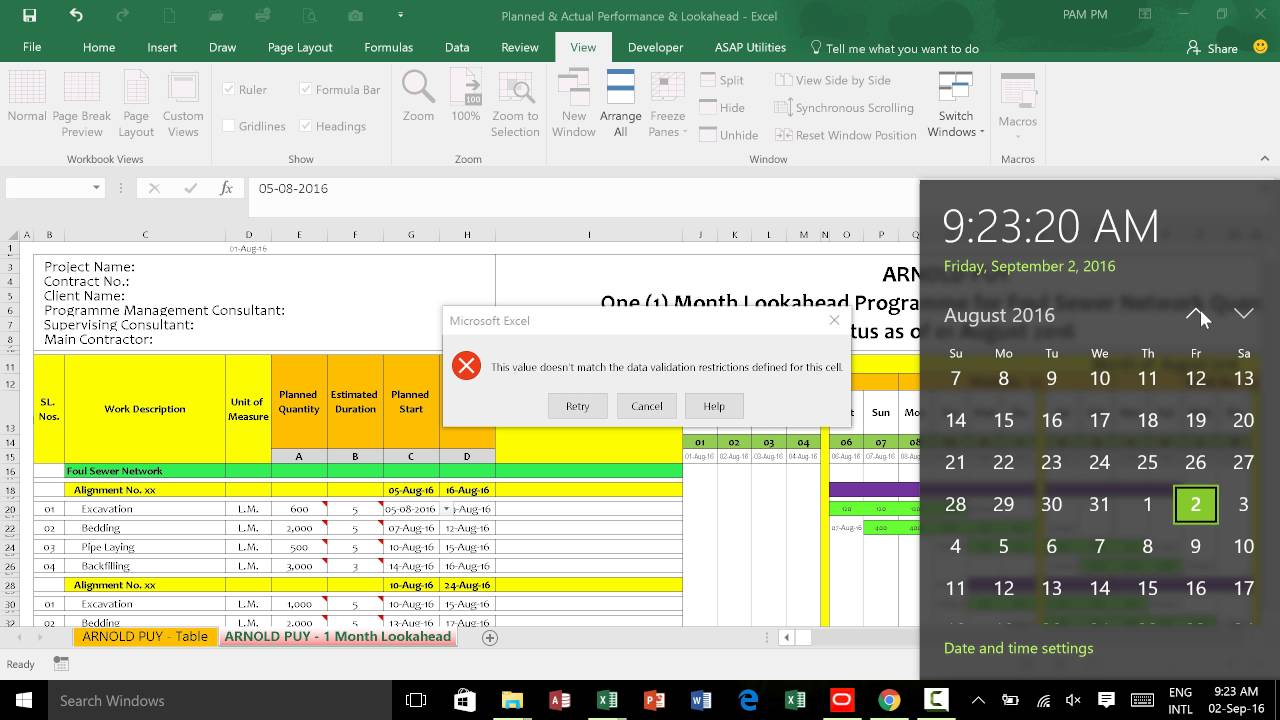Collapse the ribbon with the chevron
Screen dimensions: 1280x720
pyautogui.click(x=1264, y=158)
